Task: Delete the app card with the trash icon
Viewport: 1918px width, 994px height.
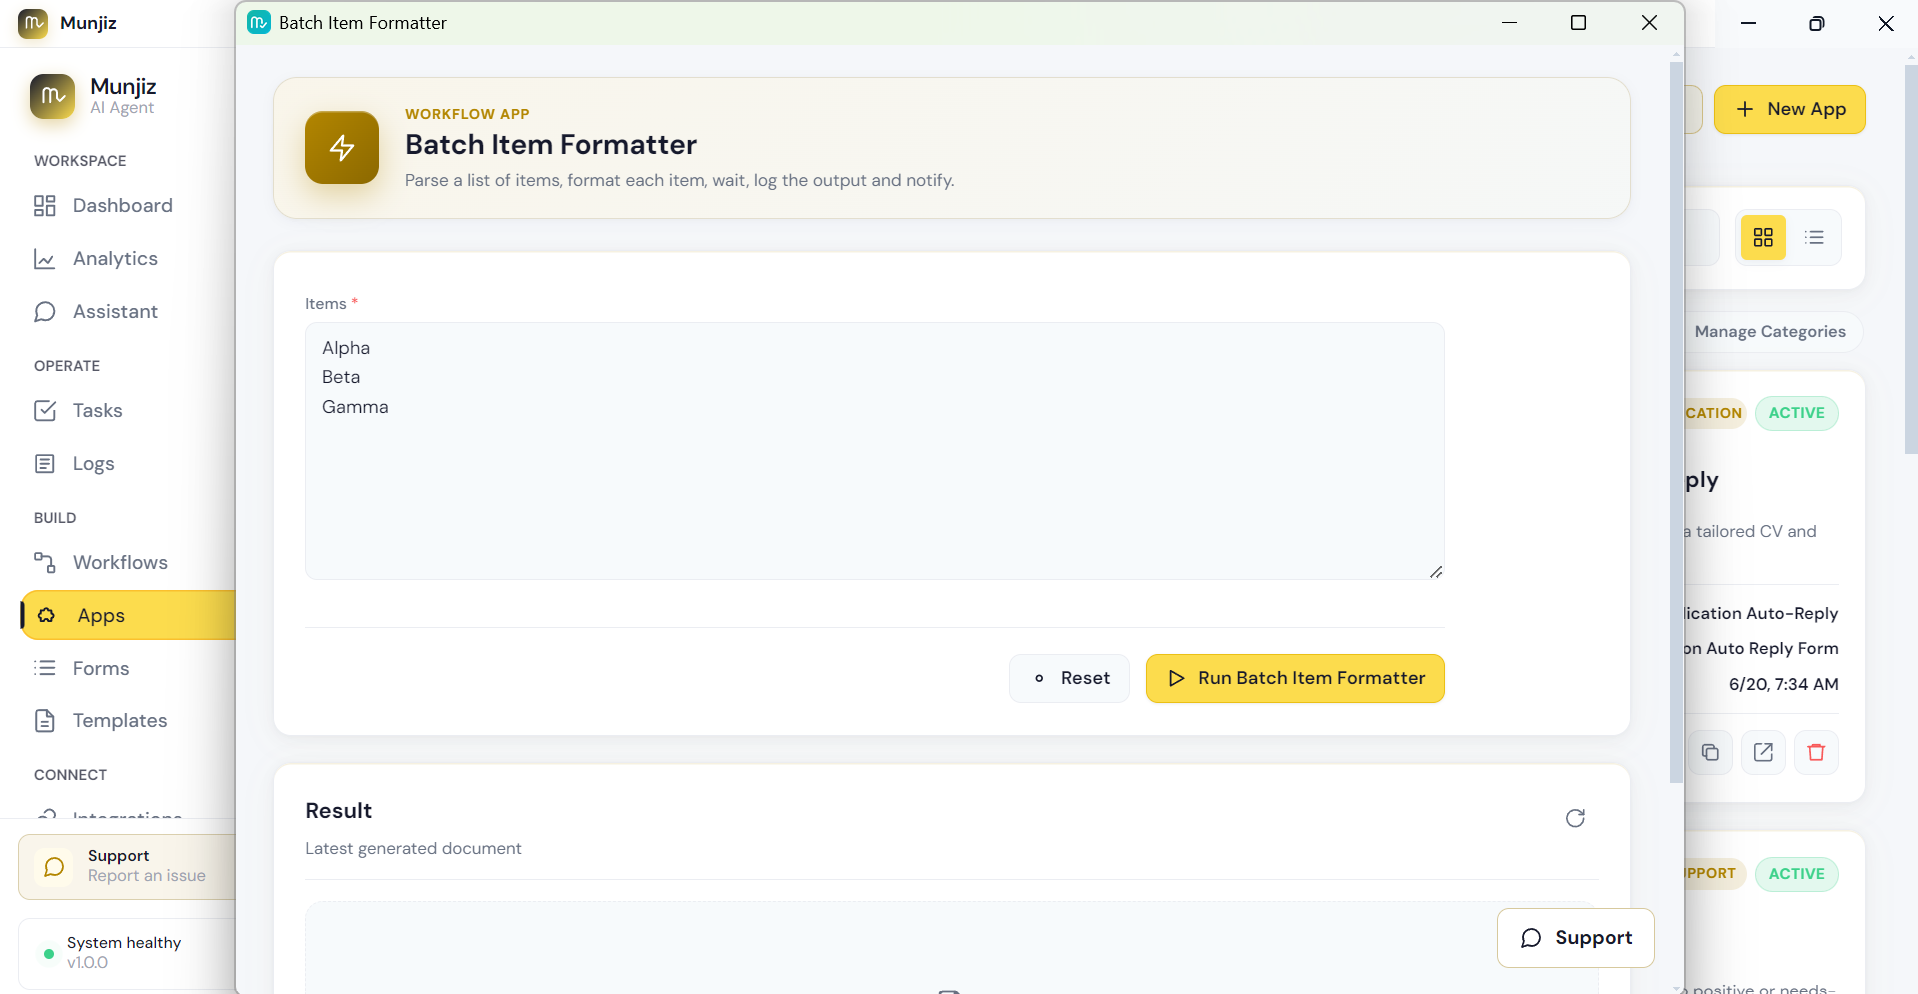Action: tap(1816, 752)
